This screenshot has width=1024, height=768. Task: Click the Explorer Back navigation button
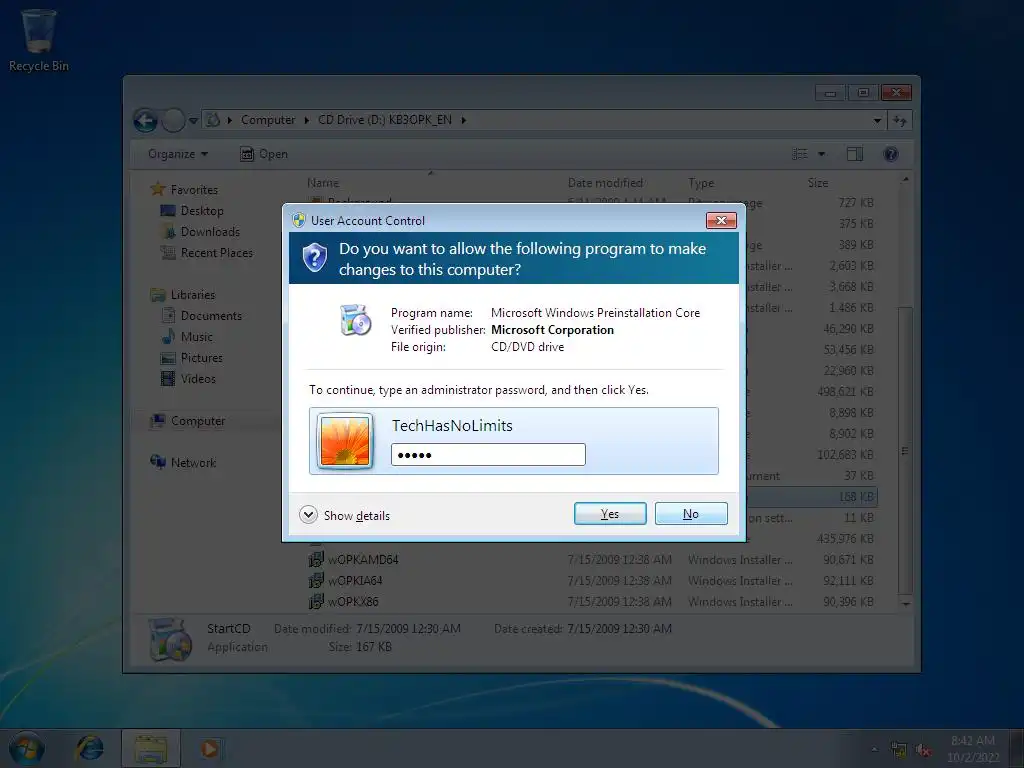tap(146, 120)
